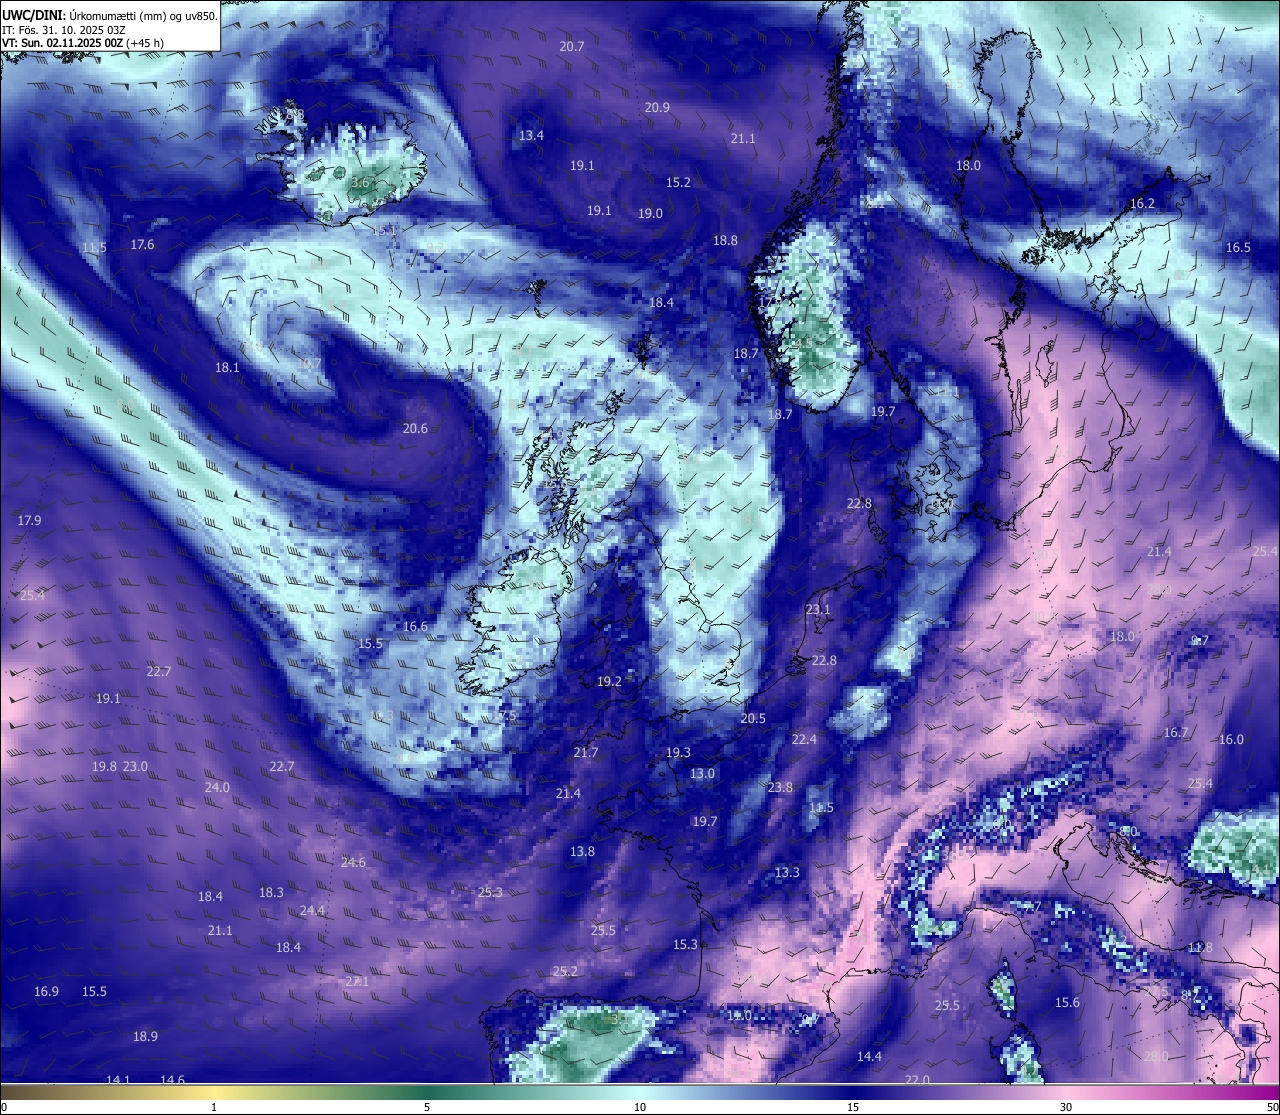Click the 19.8 value label

[x=104, y=767]
